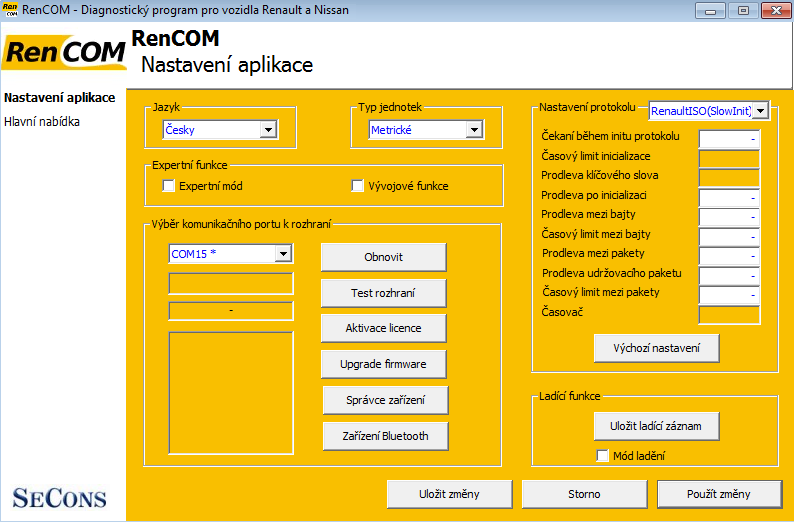Restore Výchozí nastavení protocol defaults
Image resolution: width=794 pixels, height=522 pixels.
(x=656, y=349)
